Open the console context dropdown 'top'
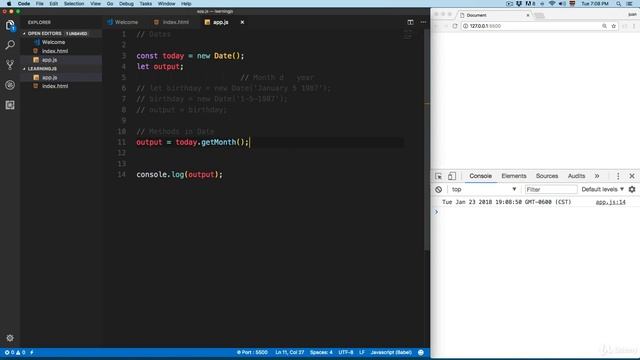This screenshot has width=640, height=360. tap(484, 189)
